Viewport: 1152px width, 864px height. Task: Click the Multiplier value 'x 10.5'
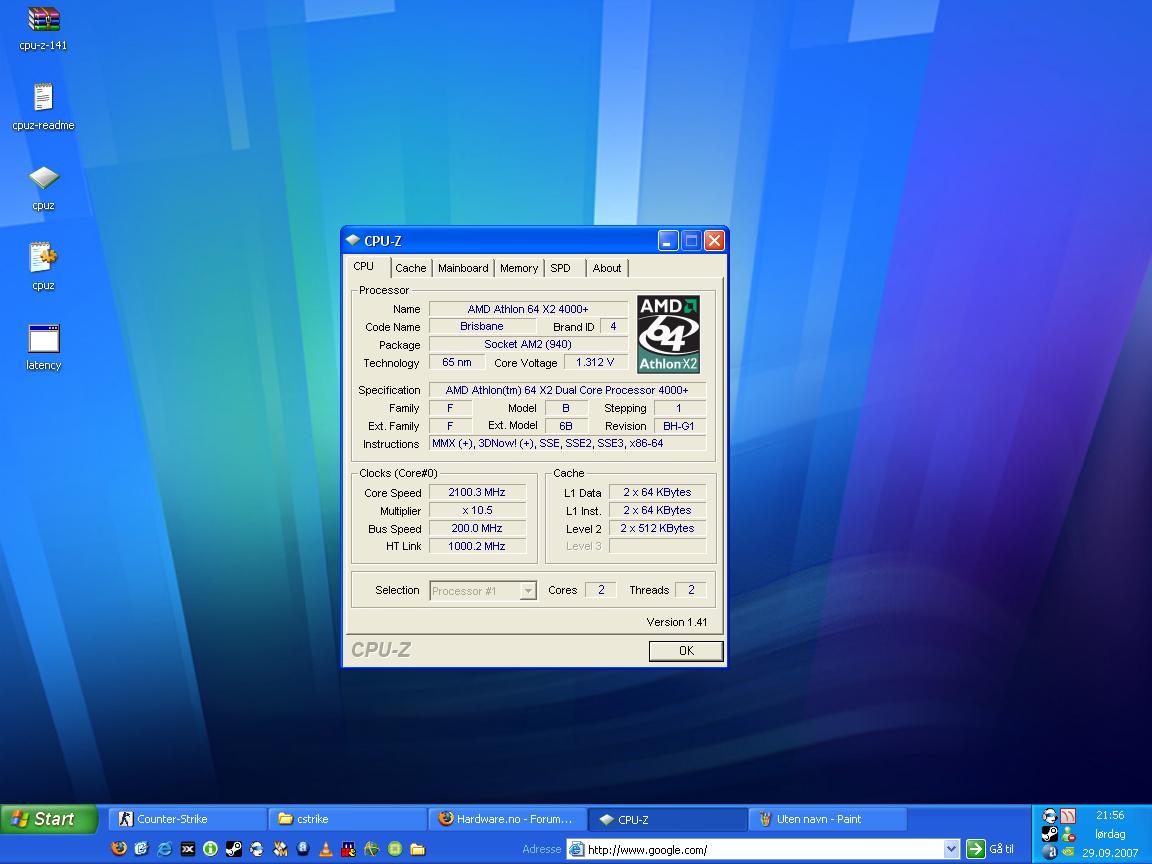click(477, 510)
